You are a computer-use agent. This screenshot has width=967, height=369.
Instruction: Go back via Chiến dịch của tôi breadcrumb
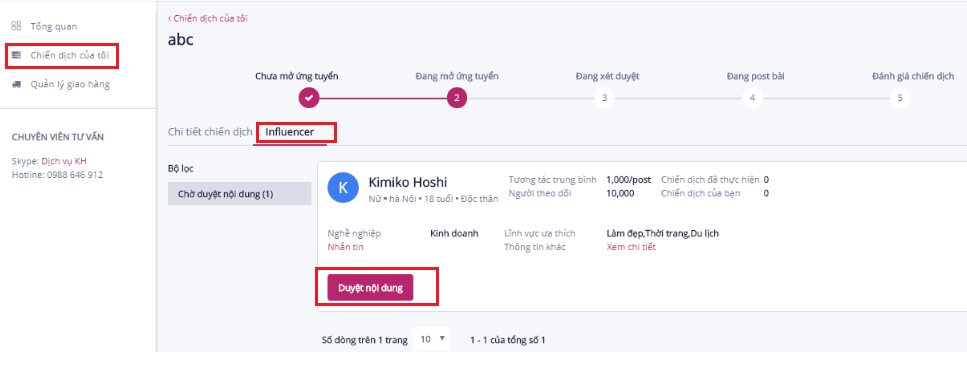tap(208, 18)
